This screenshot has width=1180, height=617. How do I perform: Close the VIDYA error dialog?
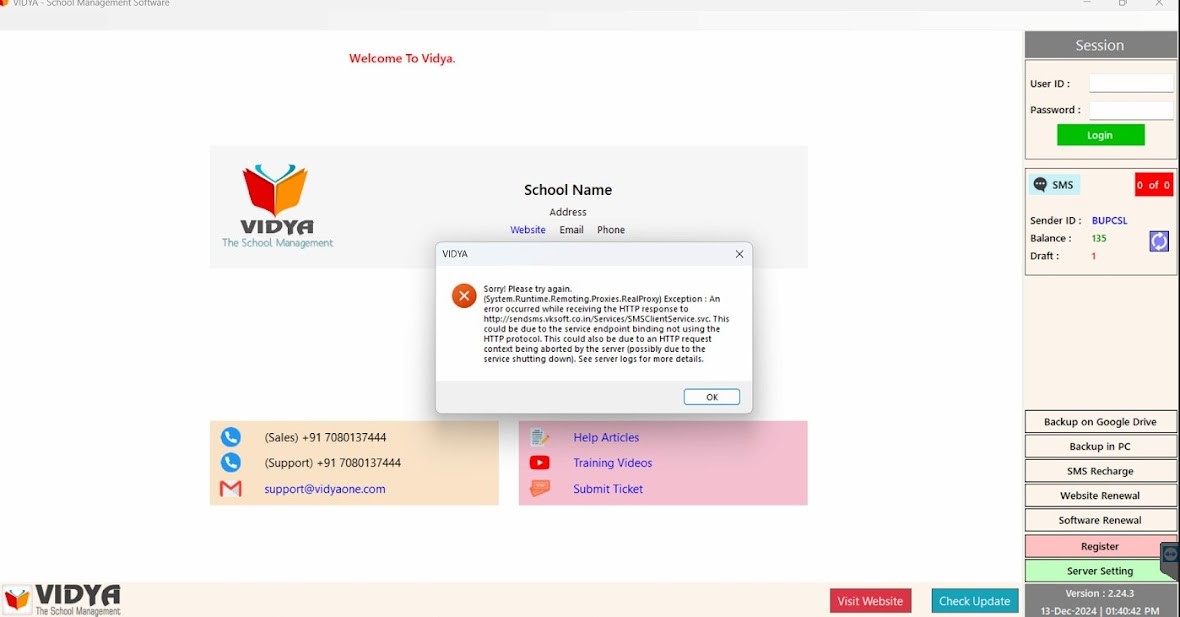(739, 254)
